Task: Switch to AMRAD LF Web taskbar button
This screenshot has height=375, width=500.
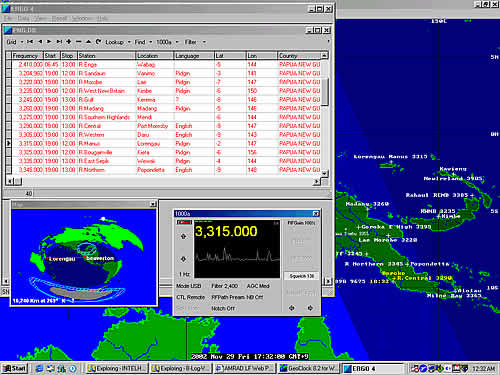Action: click(x=244, y=368)
